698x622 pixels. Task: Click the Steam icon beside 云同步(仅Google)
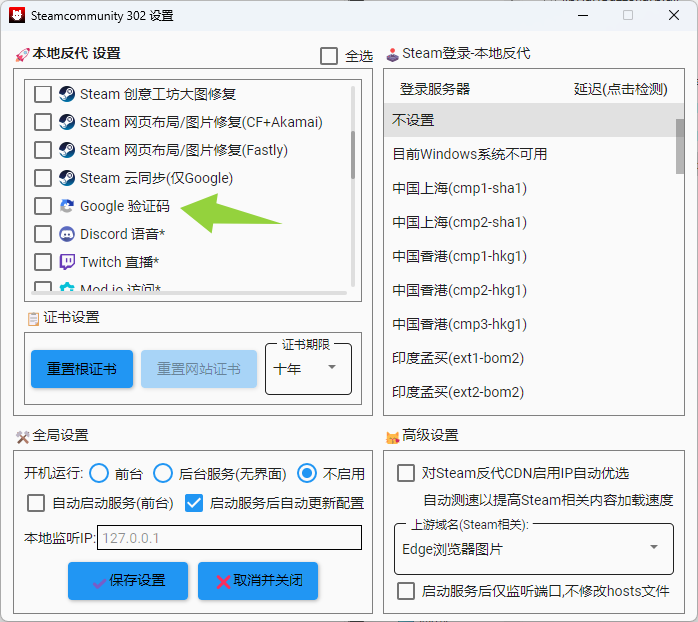click(x=67, y=178)
